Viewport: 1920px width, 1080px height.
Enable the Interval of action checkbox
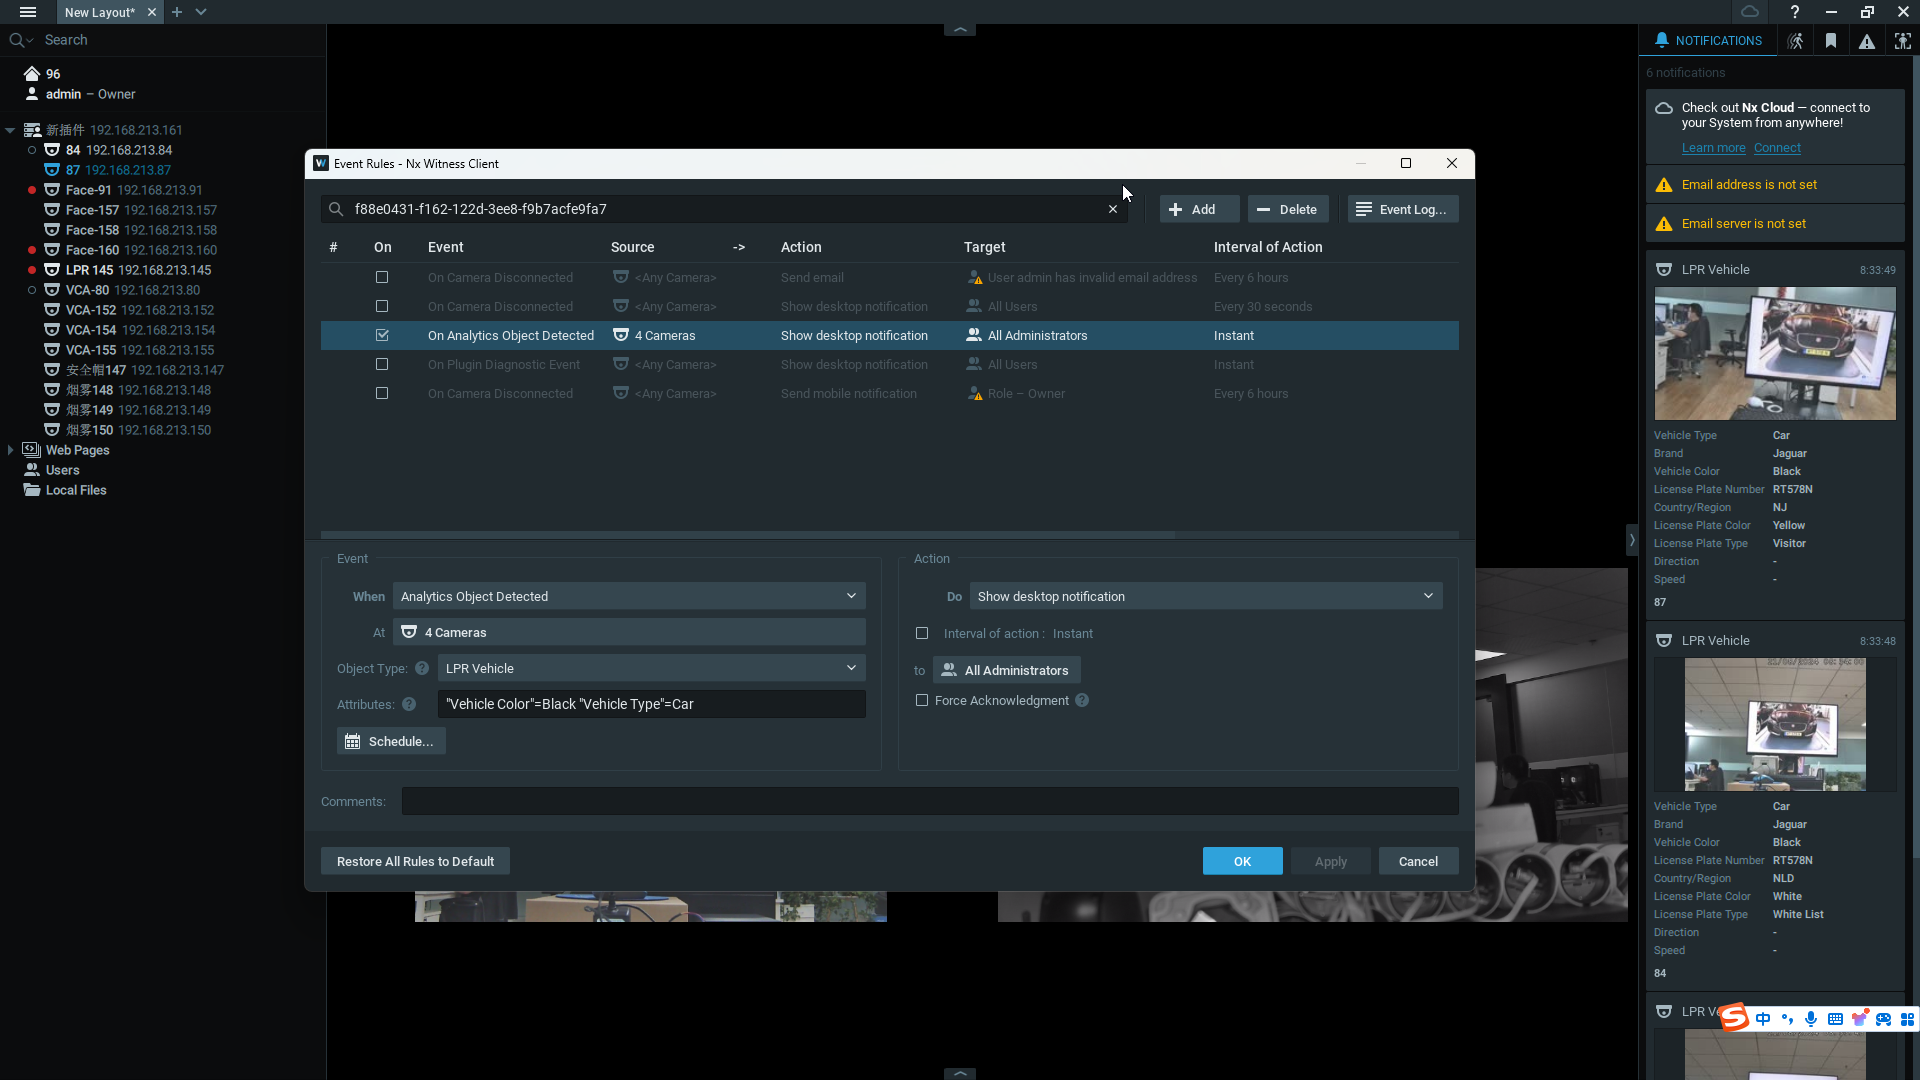[922, 633]
